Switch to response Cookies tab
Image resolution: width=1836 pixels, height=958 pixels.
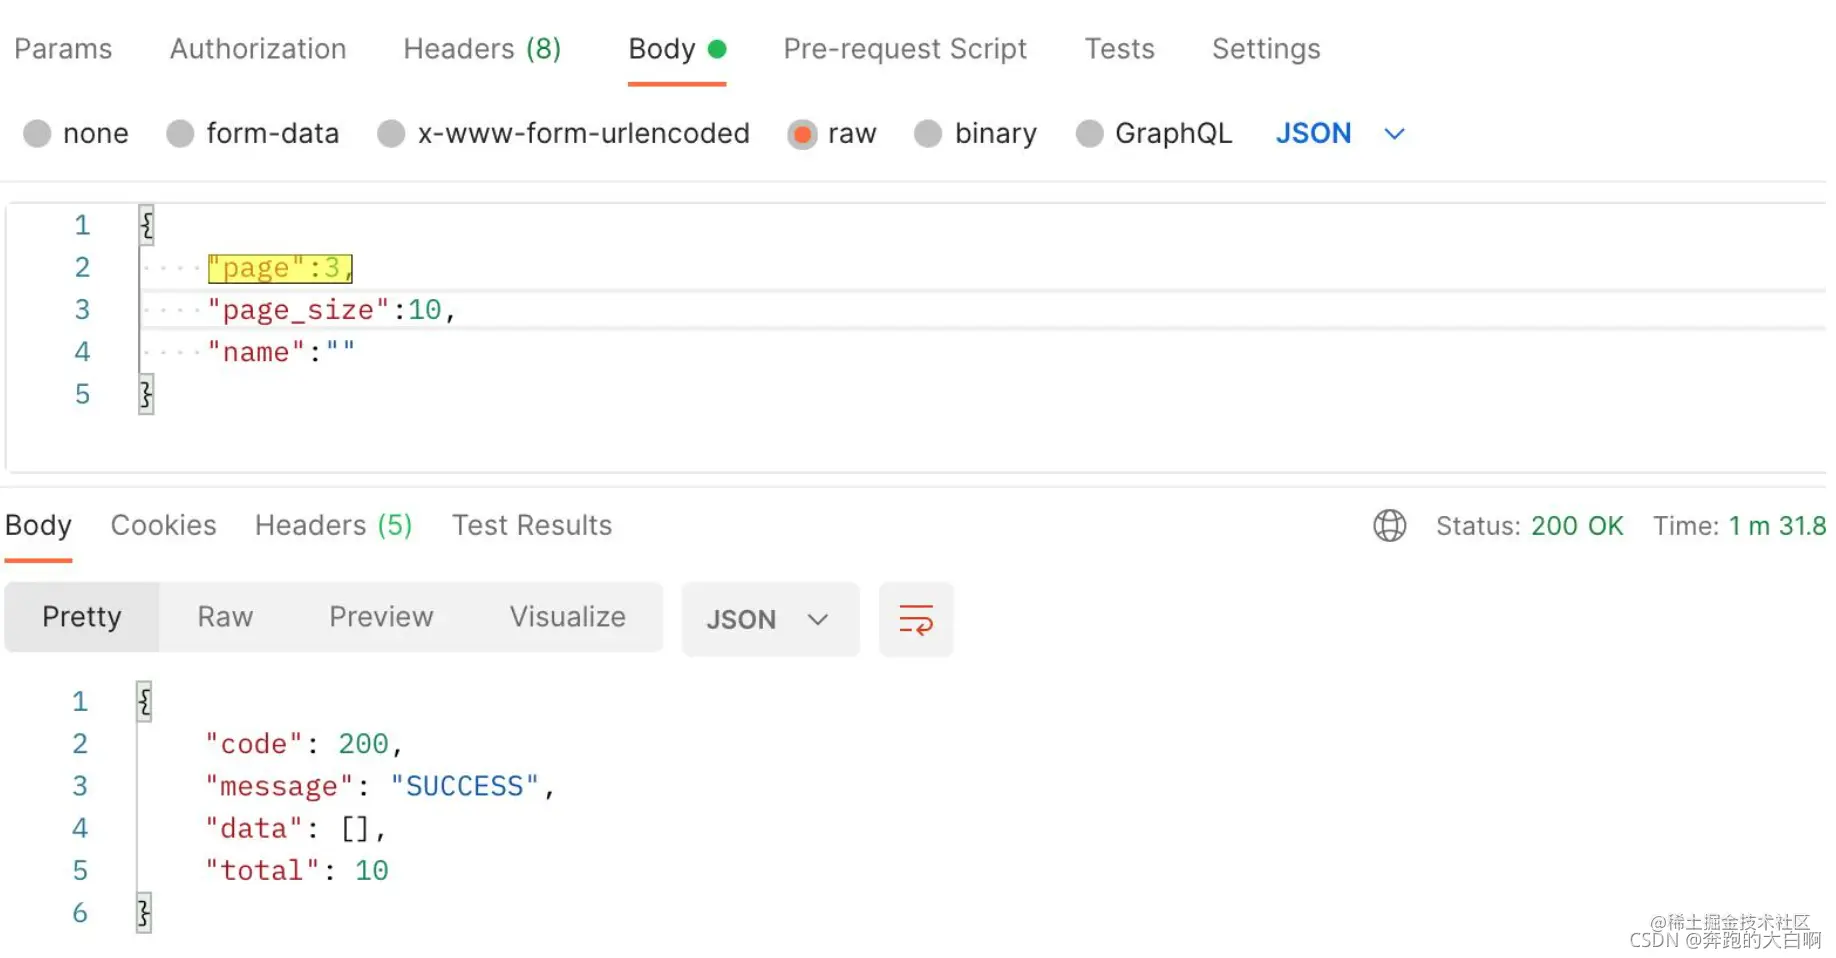(x=163, y=525)
